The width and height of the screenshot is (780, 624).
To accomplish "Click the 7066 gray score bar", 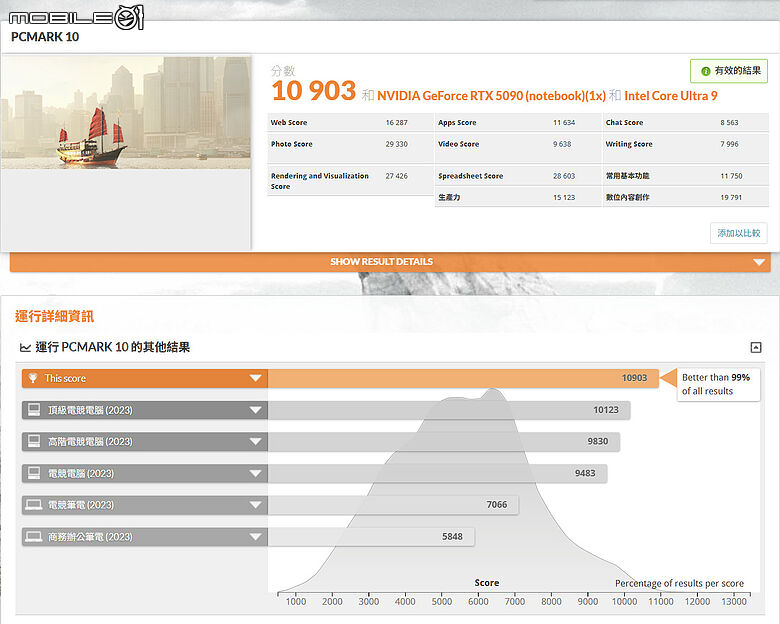I will pyautogui.click(x=393, y=505).
